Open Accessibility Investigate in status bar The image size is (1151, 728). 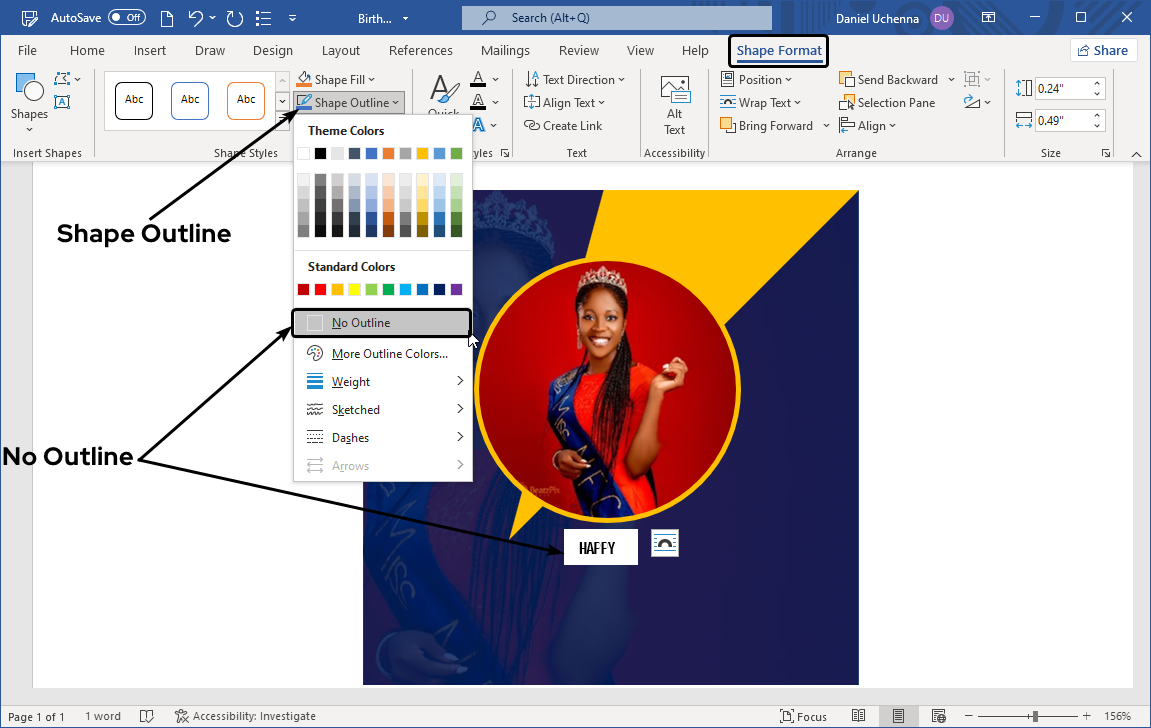(x=245, y=716)
